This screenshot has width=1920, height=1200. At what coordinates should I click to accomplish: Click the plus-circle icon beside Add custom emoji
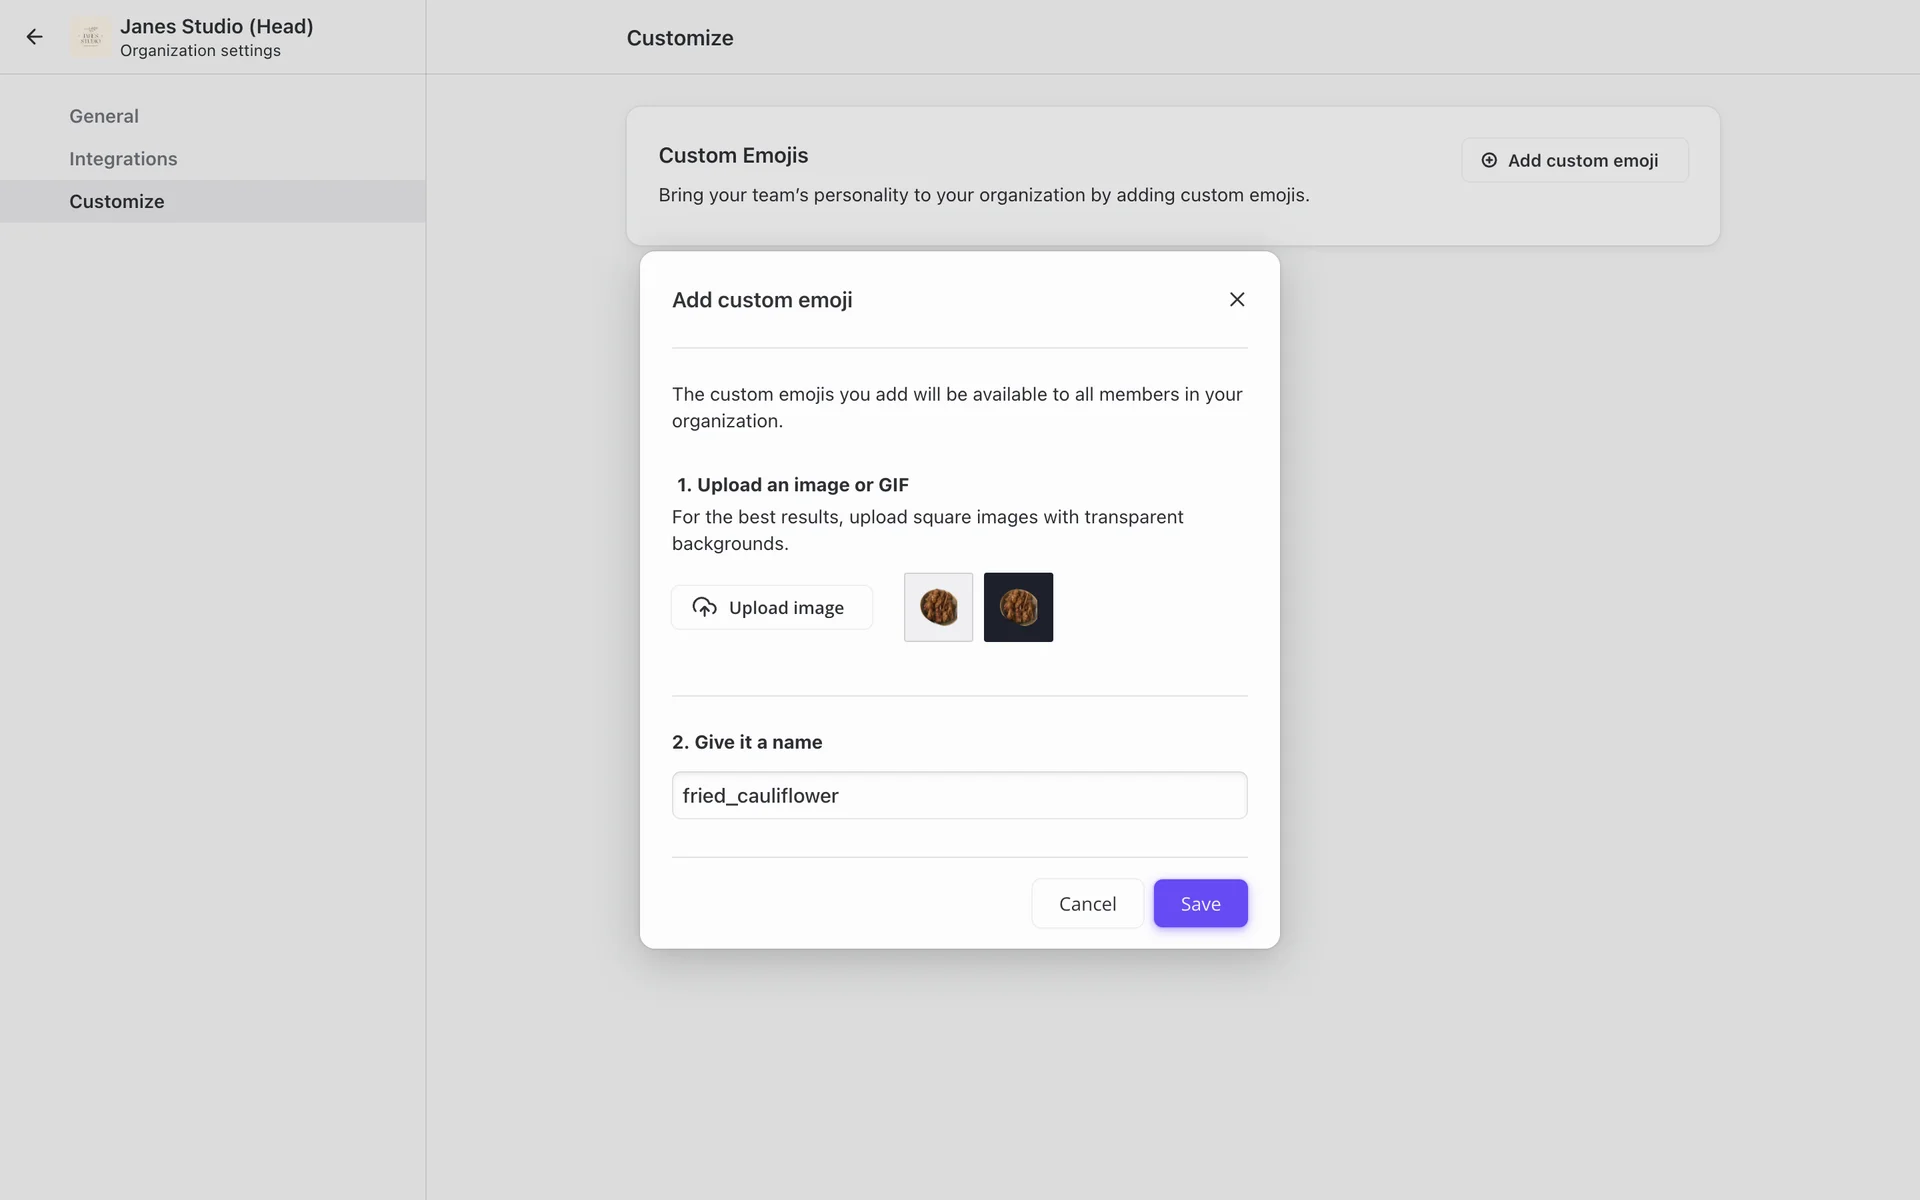click(x=1489, y=160)
